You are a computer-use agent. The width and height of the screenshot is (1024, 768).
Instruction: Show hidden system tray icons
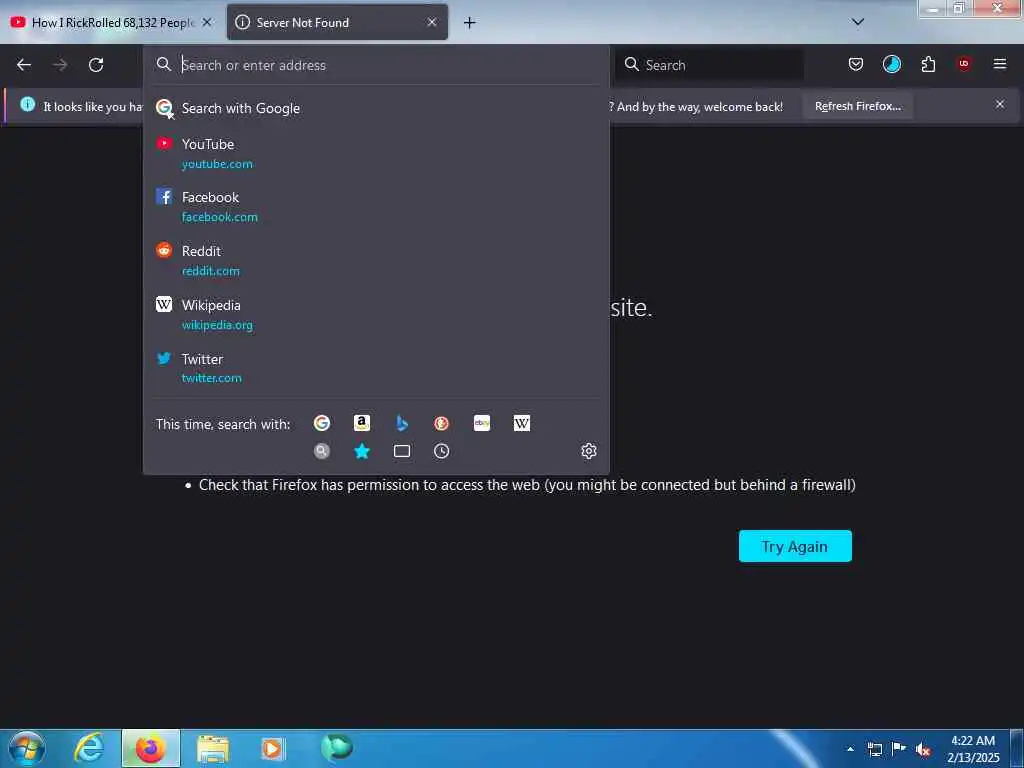point(850,749)
